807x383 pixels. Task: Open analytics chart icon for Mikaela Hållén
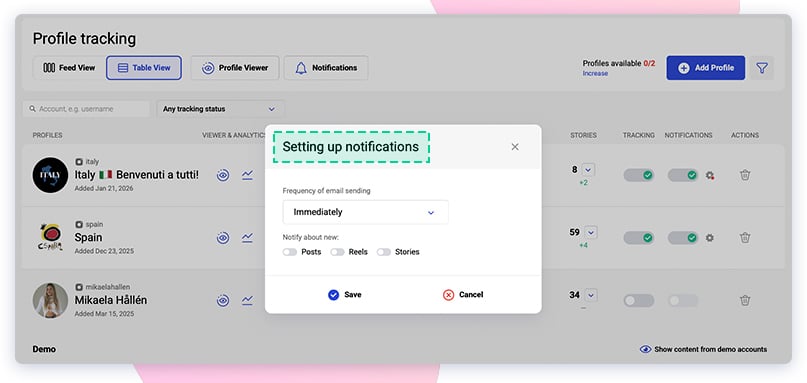[248, 301]
